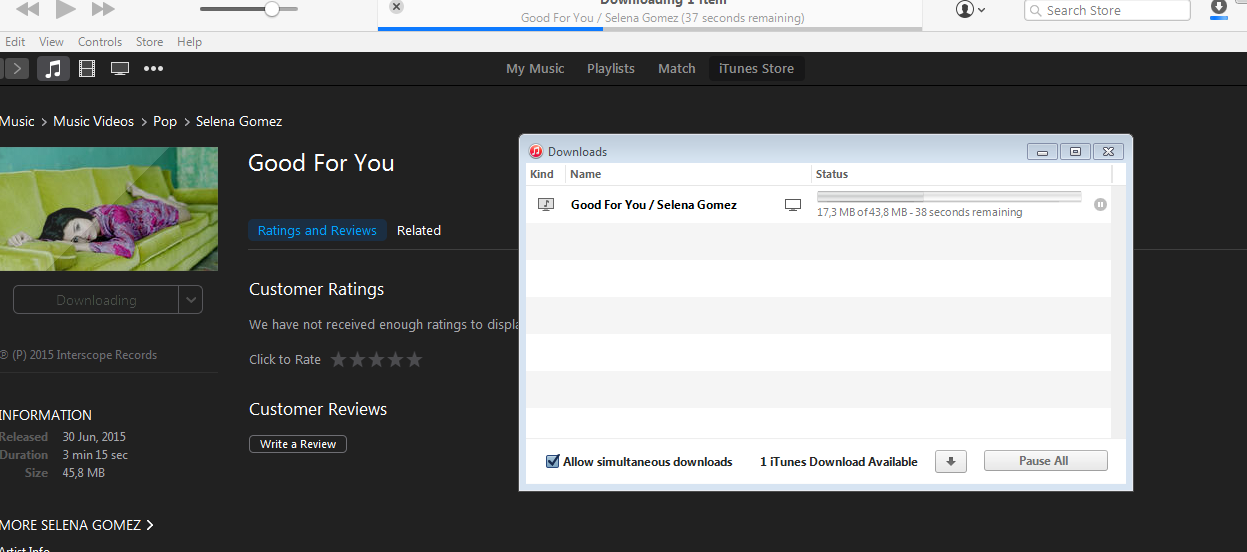Toggle Allow simultaneous downloads checkbox

[x=552, y=461]
